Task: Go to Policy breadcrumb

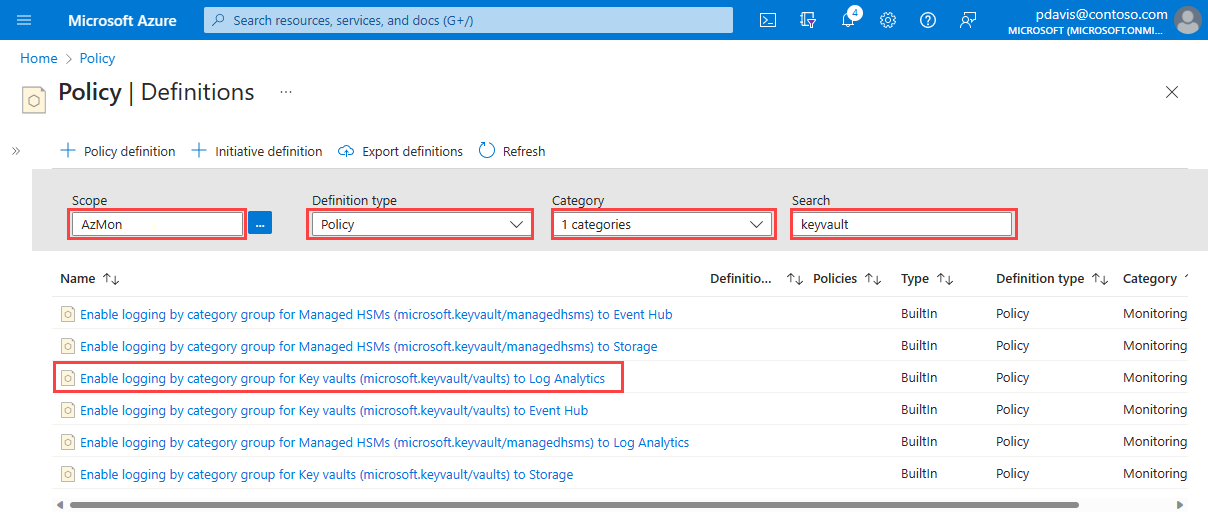Action: 97,58
